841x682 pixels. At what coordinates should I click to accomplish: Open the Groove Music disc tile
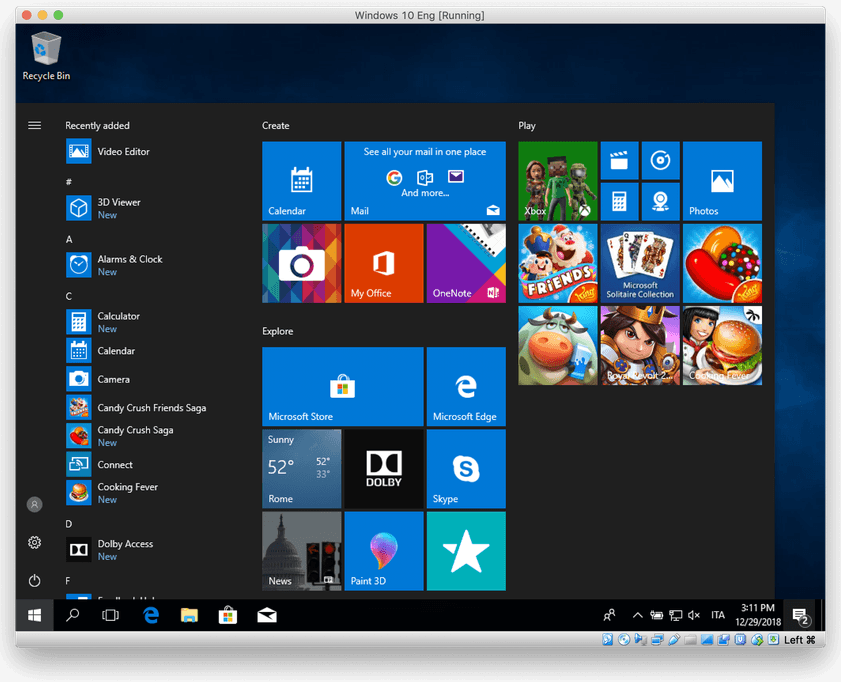coord(661,160)
